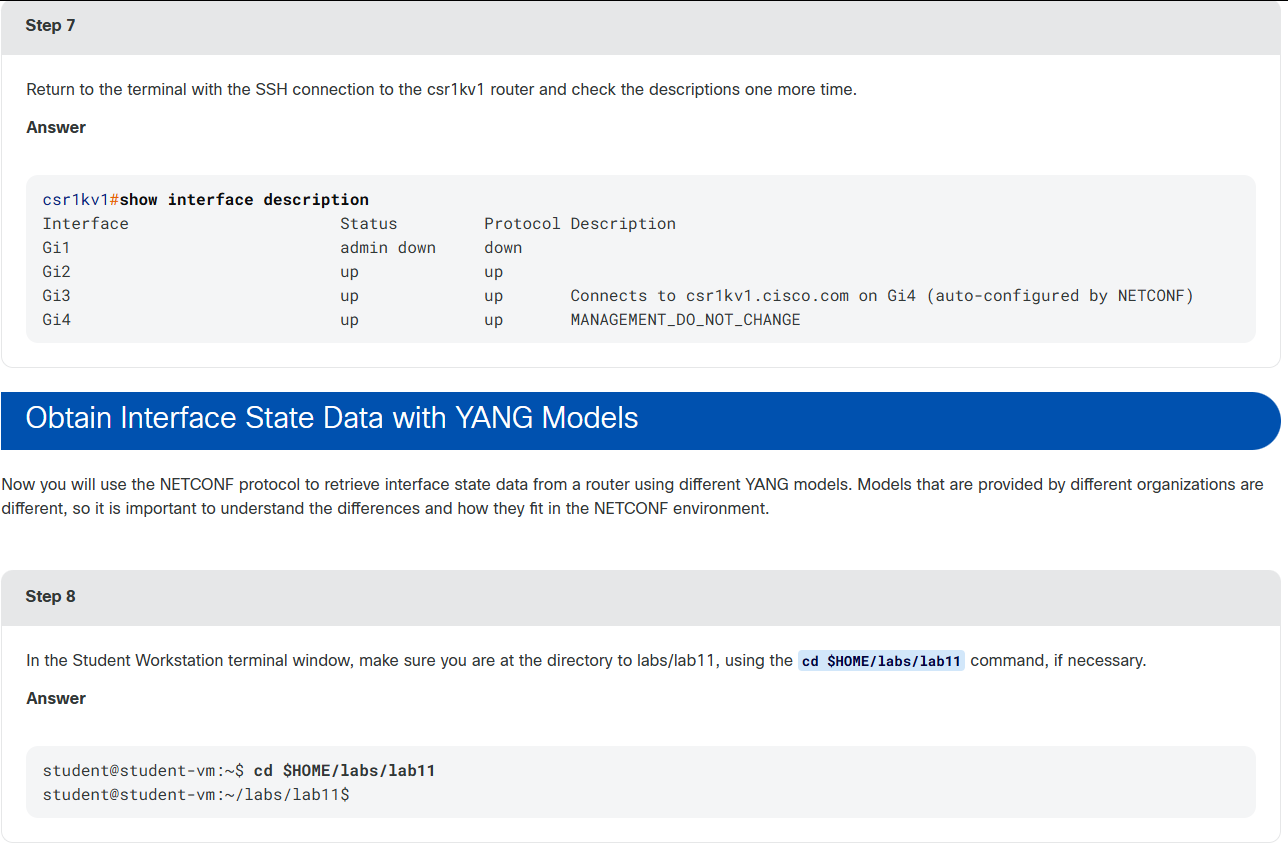1288x848 pixels.
Task: Click the Description column header in output
Action: pyautogui.click(x=623, y=224)
